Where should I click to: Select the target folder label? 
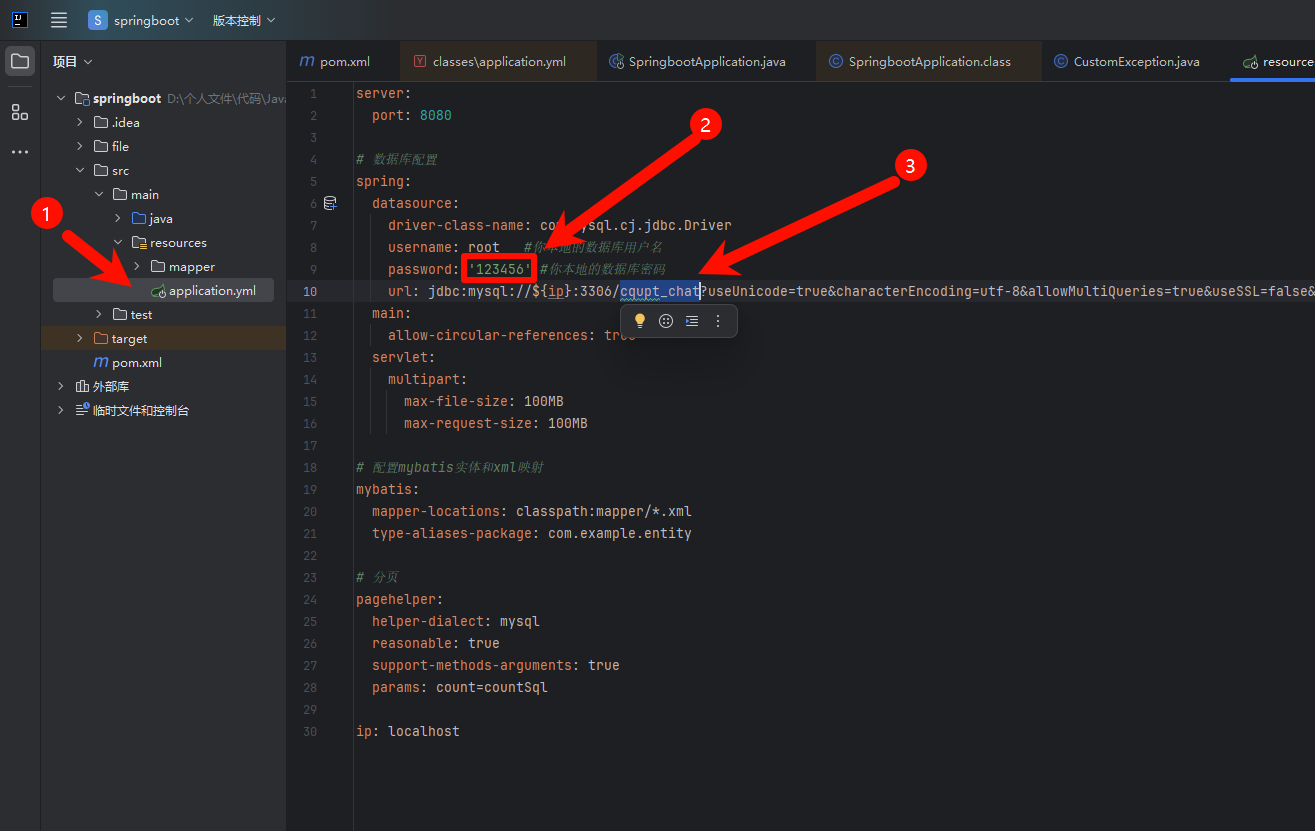coord(129,339)
